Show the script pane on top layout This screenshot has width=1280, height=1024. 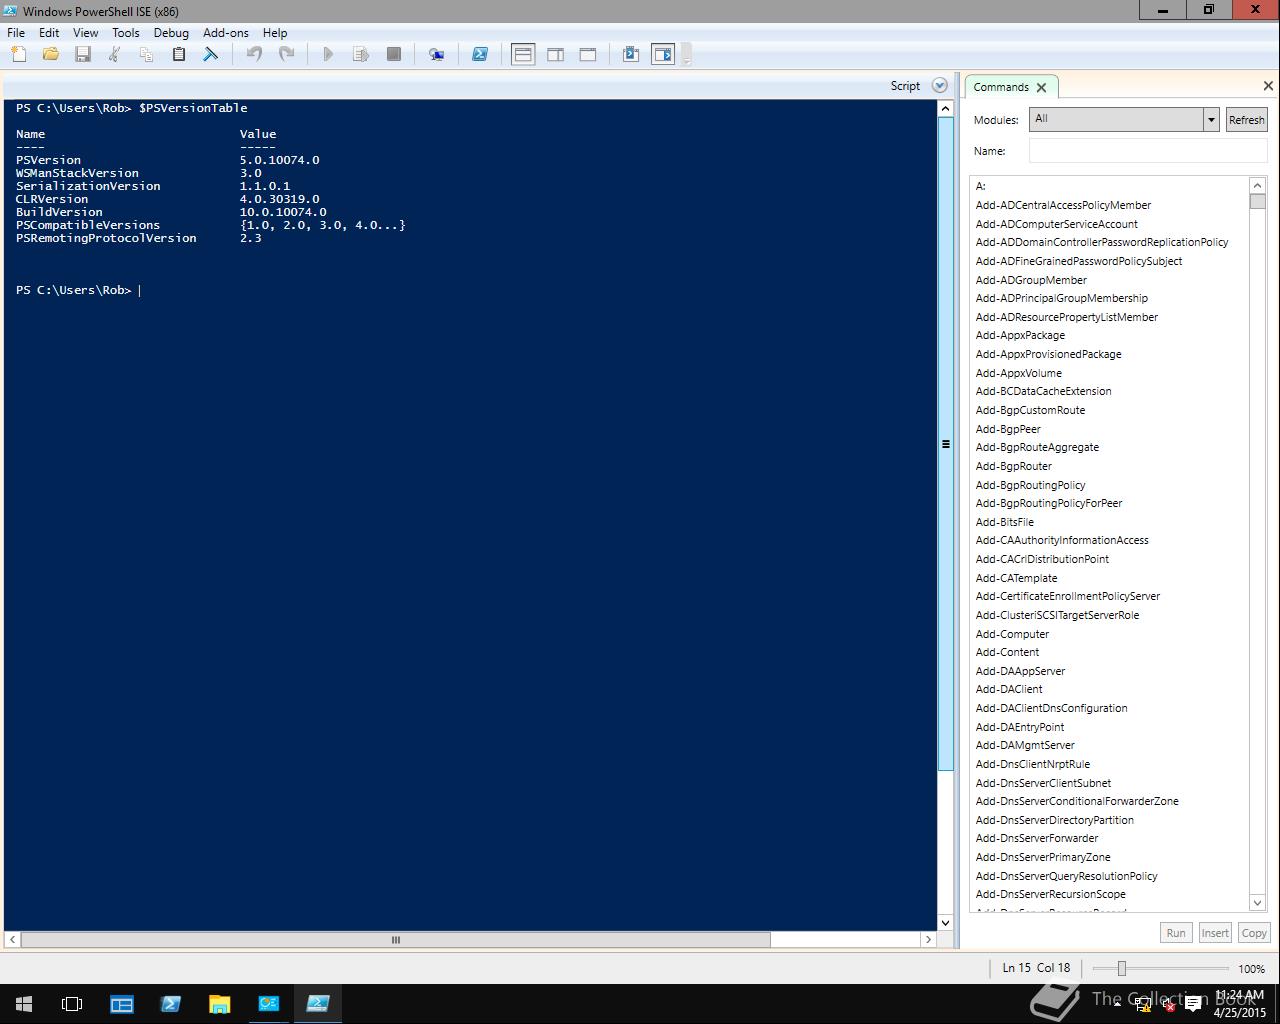point(523,54)
